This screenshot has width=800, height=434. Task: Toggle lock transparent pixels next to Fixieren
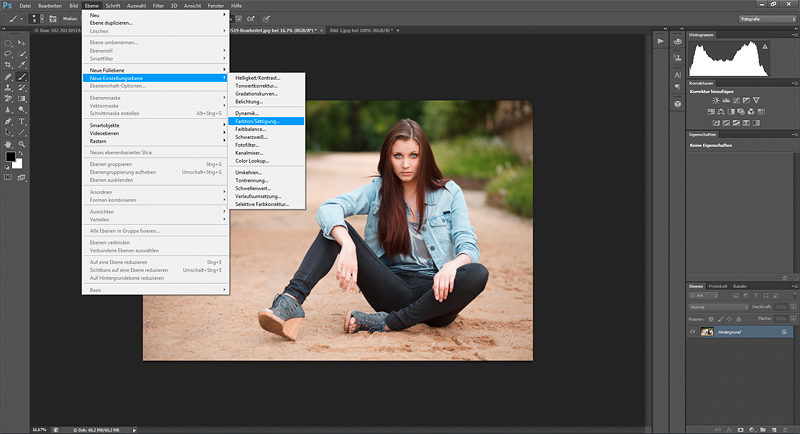point(711,319)
